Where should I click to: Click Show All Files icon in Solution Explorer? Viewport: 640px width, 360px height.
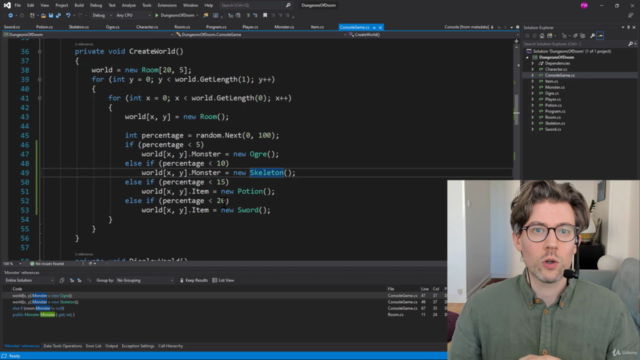[582, 36]
